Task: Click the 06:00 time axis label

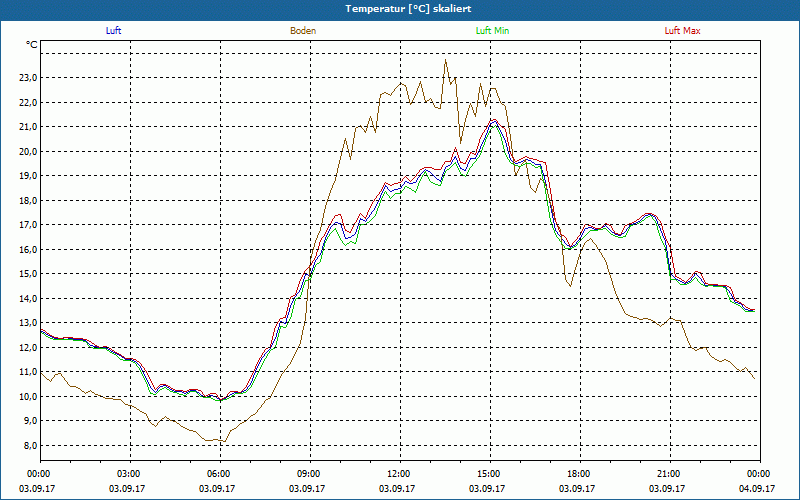Action: tap(220, 474)
